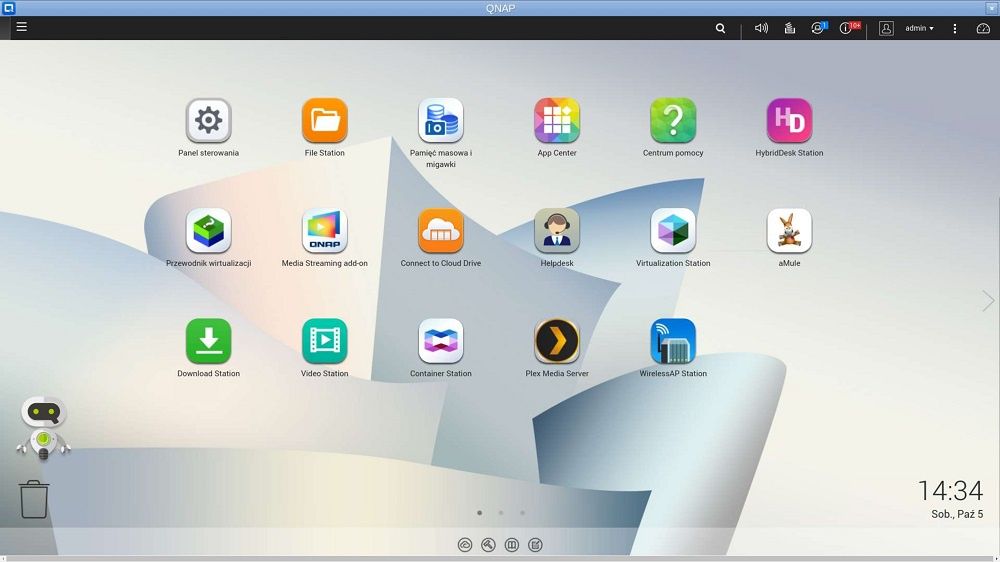The height and width of the screenshot is (562, 1000).
Task: Select the third desktop page dot
Action: click(x=522, y=513)
